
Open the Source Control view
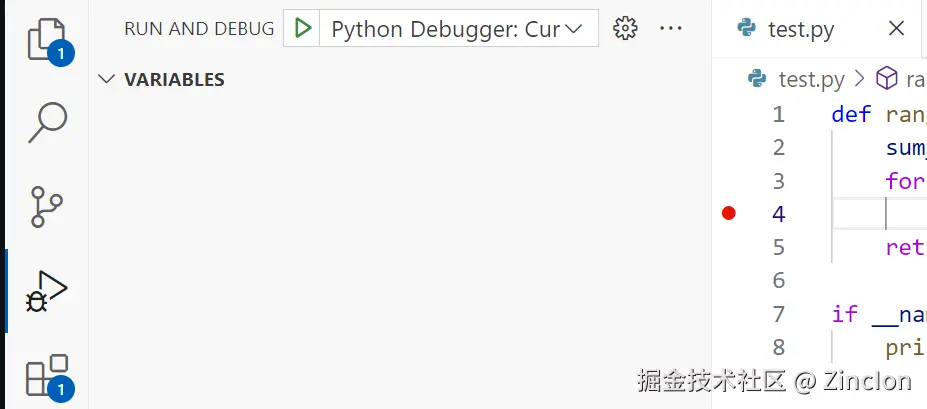coord(46,207)
